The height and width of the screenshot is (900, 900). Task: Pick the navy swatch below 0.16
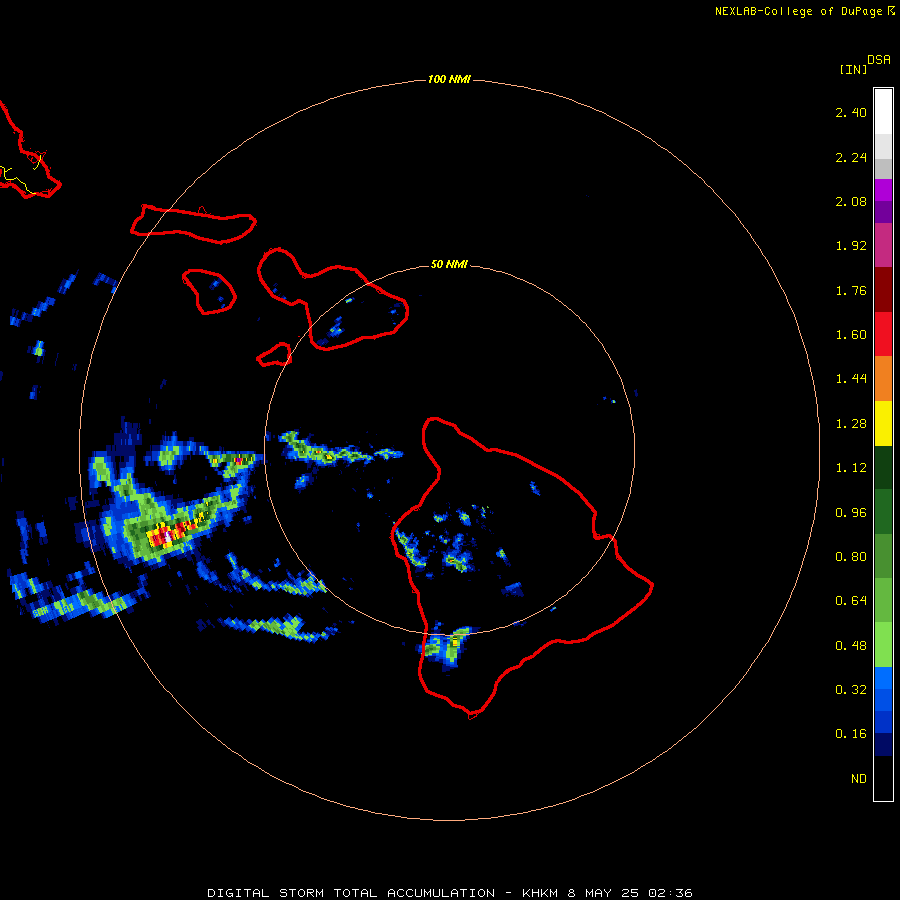pyautogui.click(x=883, y=745)
